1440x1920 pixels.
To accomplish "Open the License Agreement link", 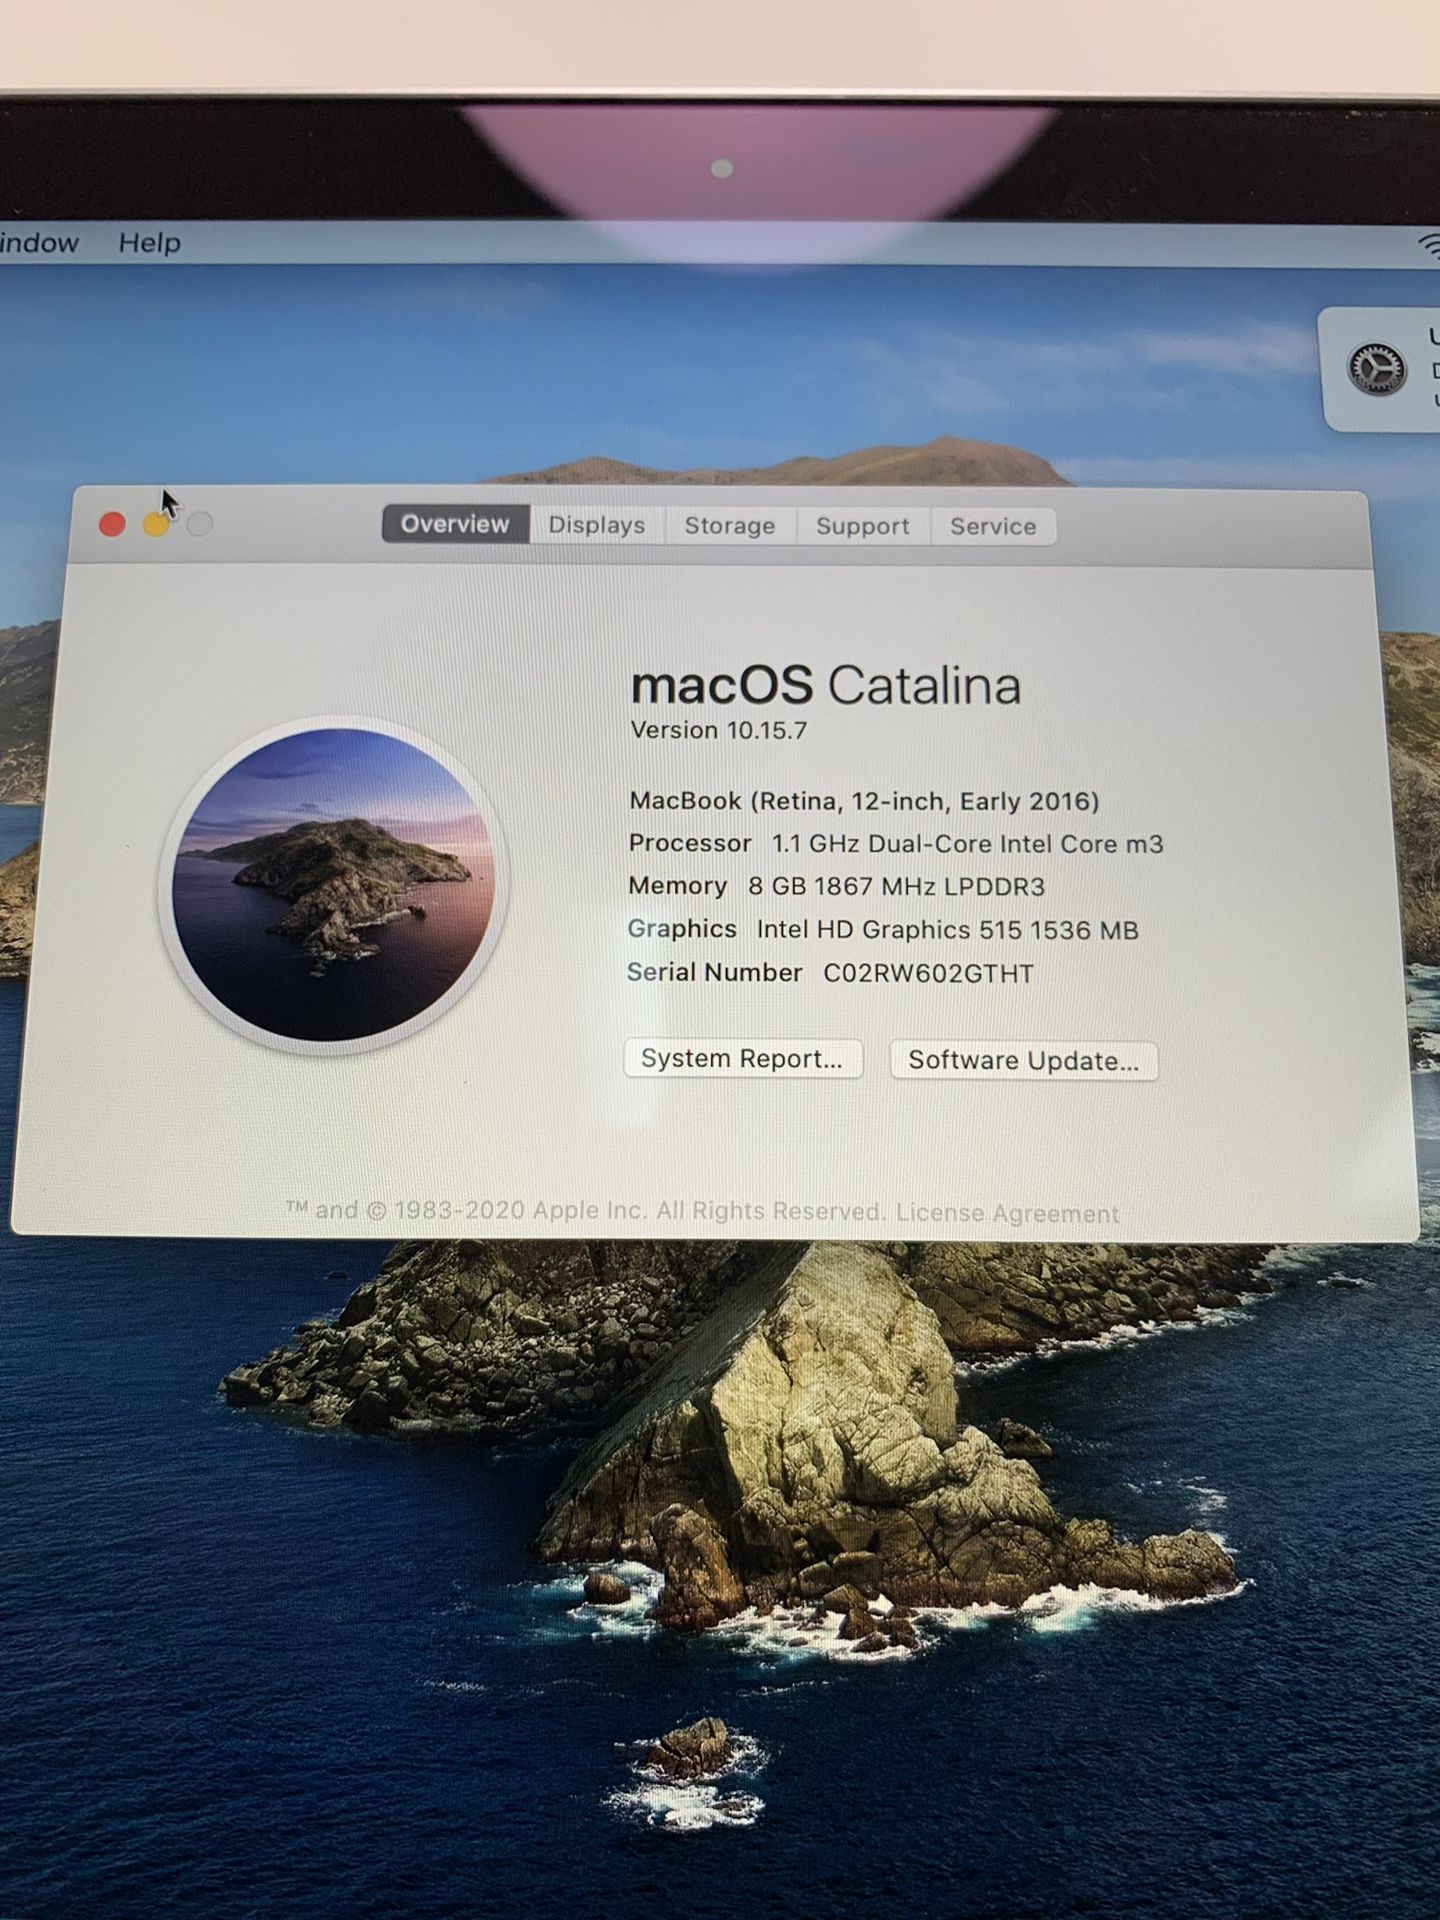I will (1008, 1213).
